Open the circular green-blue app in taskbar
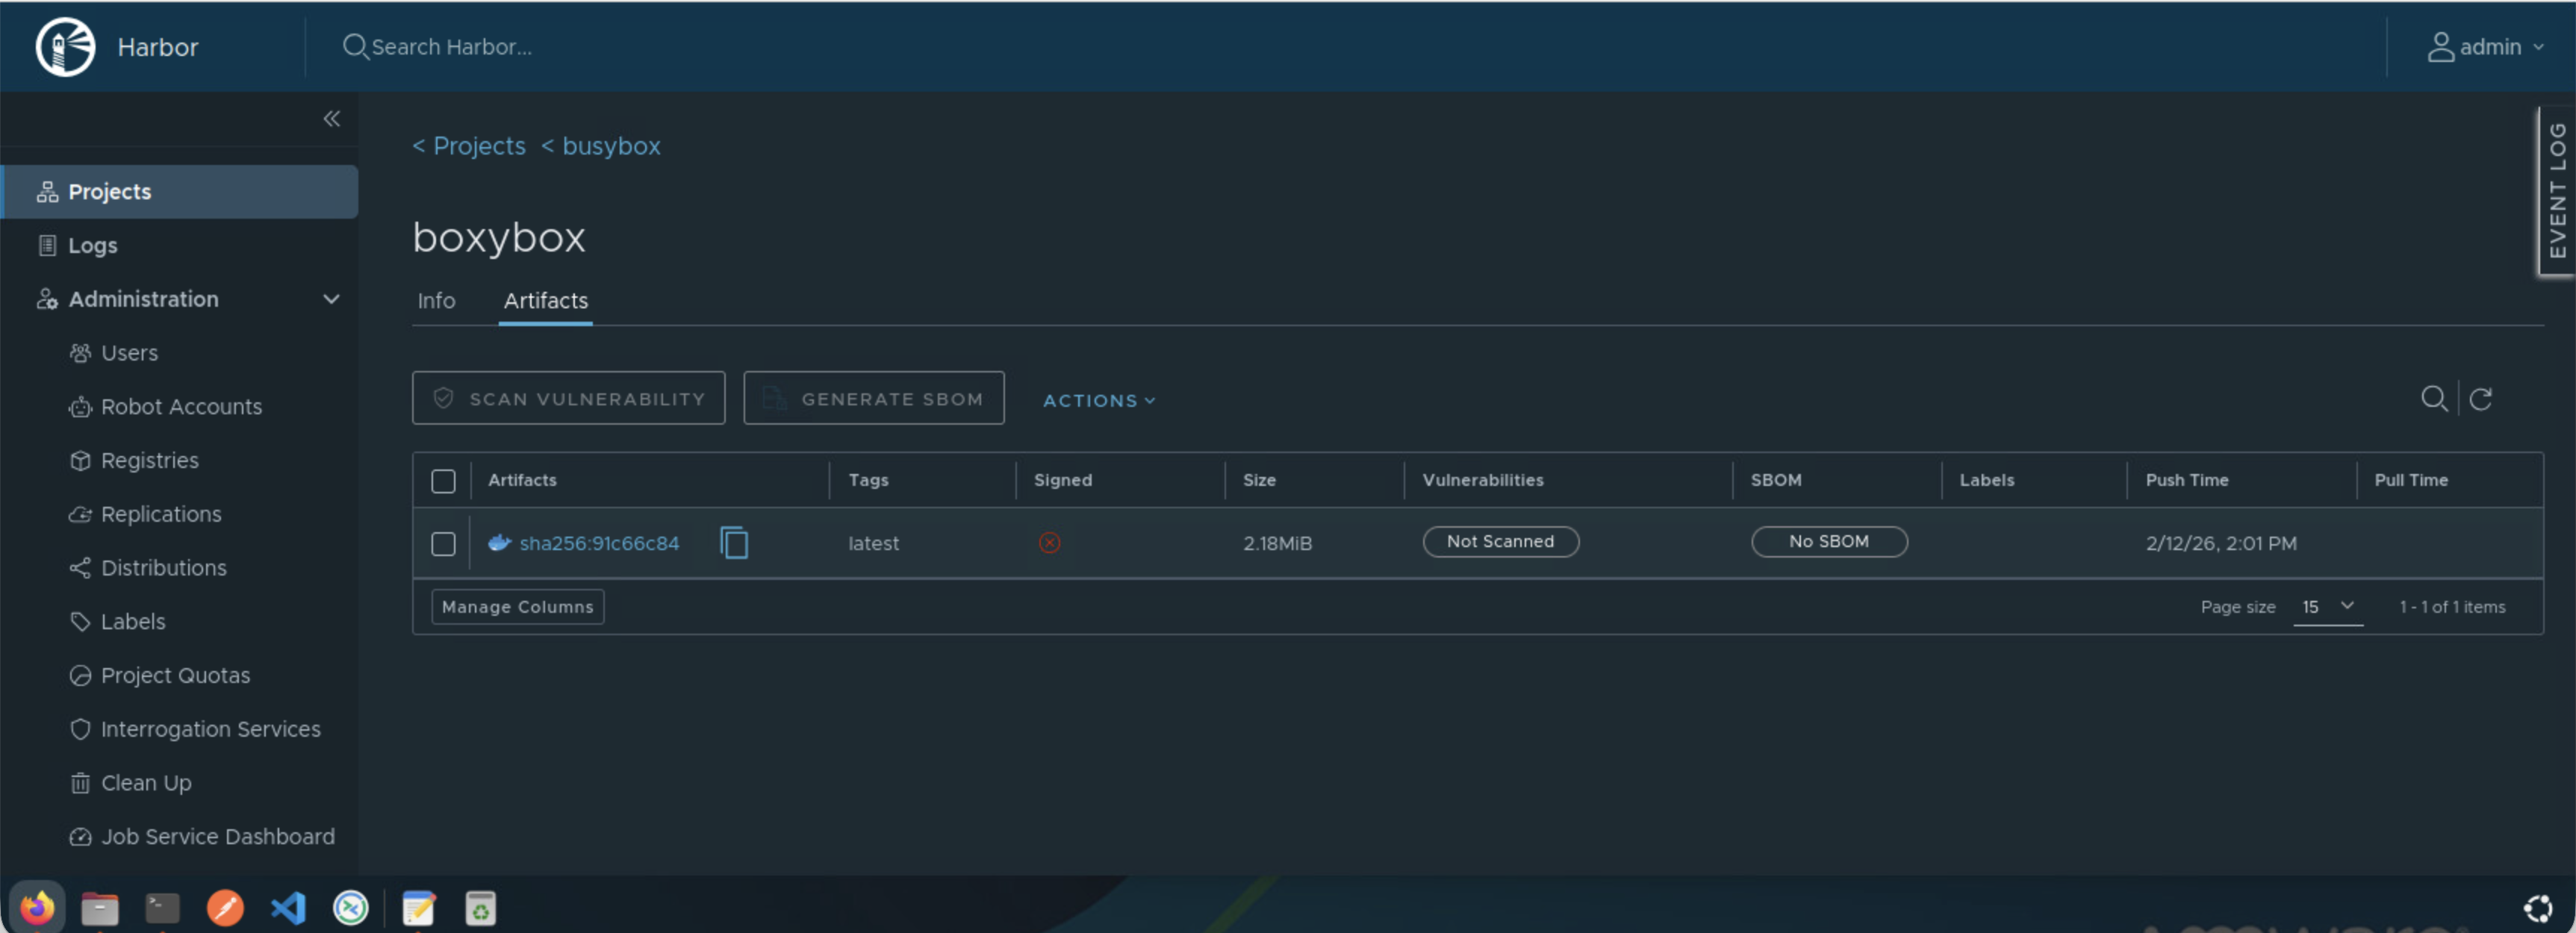This screenshot has width=2576, height=933. pyautogui.click(x=351, y=908)
